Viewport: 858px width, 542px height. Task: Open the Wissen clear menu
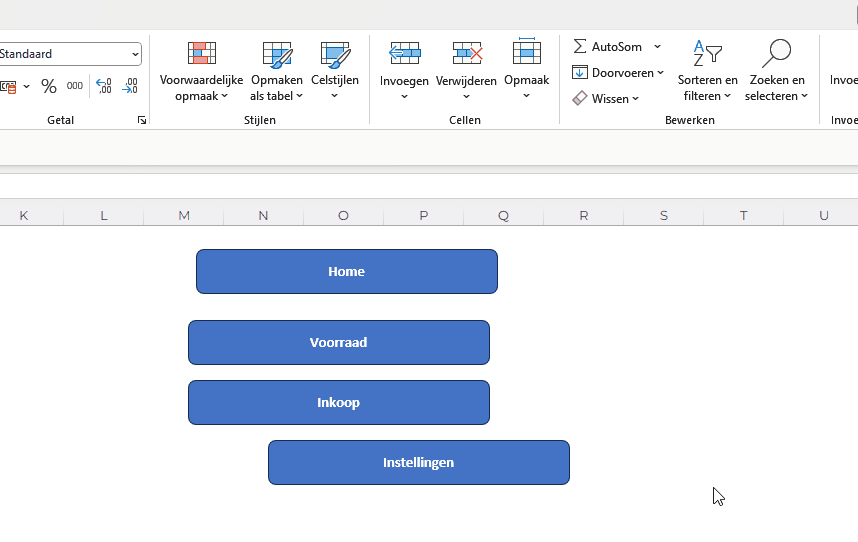(606, 99)
